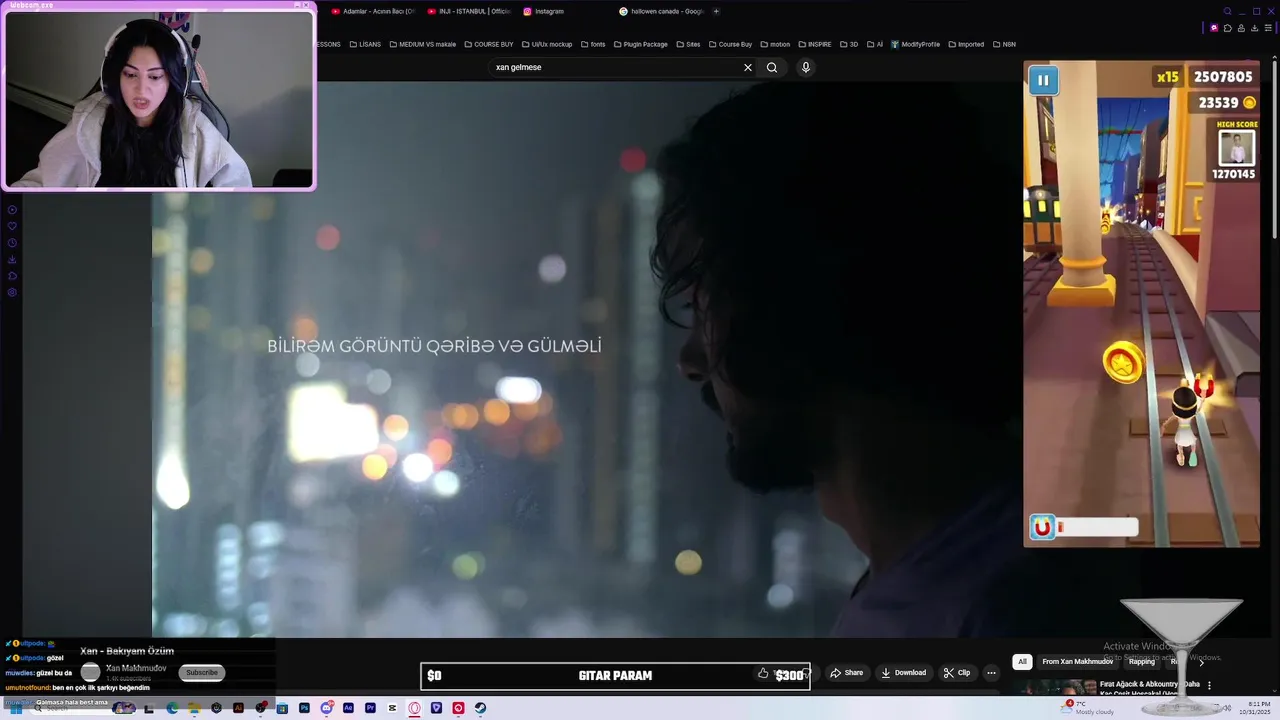Screen dimensions: 1280x720
Task: Open the fonts bookmark folder
Action: (x=592, y=44)
